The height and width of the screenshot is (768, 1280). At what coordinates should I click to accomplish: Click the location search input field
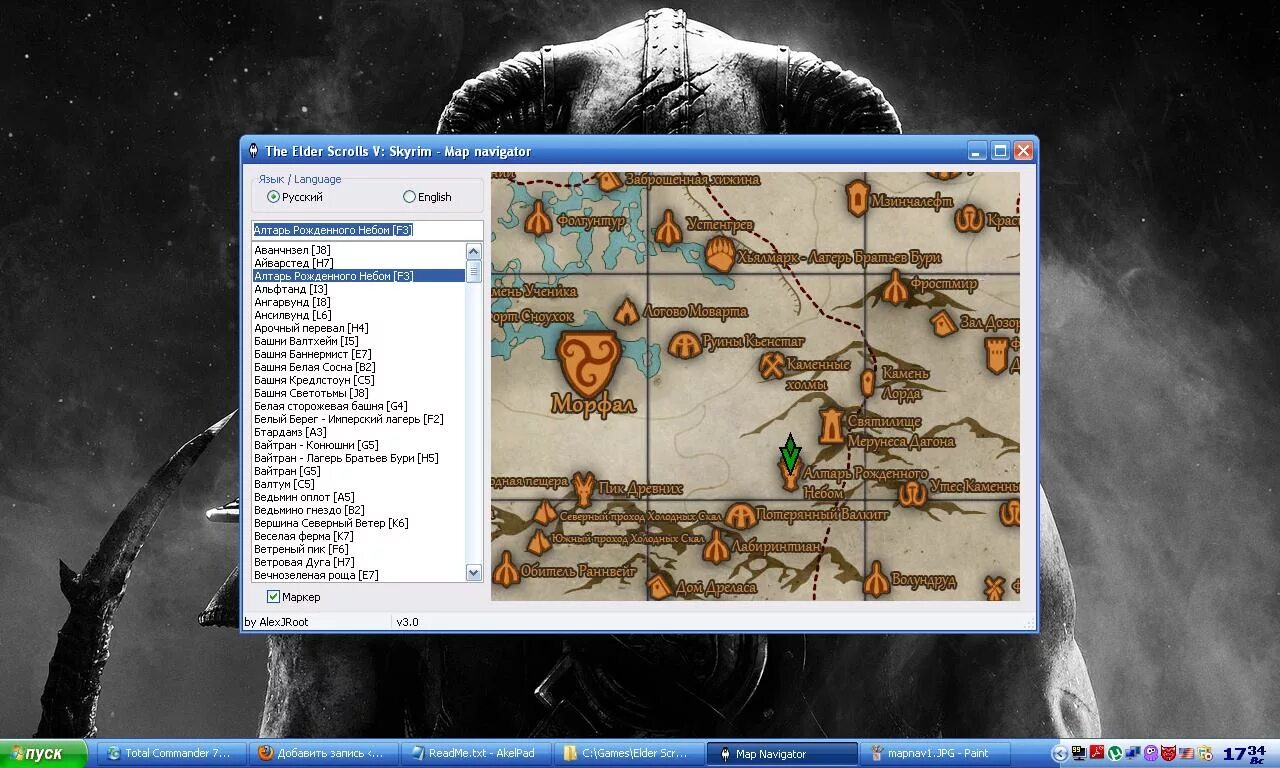367,230
